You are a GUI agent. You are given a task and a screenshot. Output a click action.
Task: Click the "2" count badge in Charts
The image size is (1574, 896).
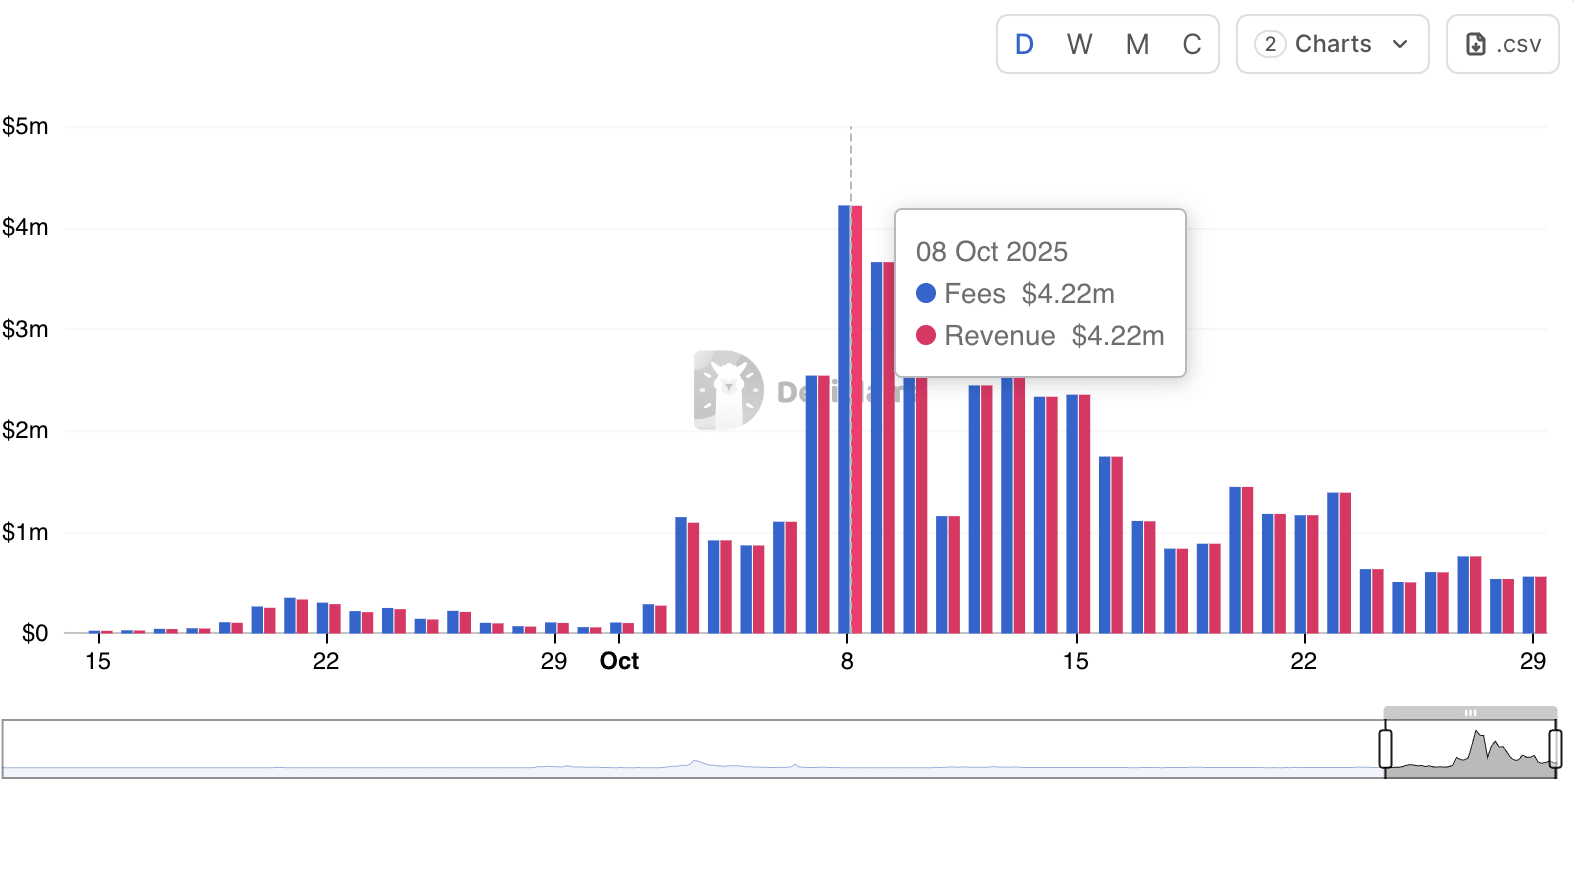[1270, 44]
